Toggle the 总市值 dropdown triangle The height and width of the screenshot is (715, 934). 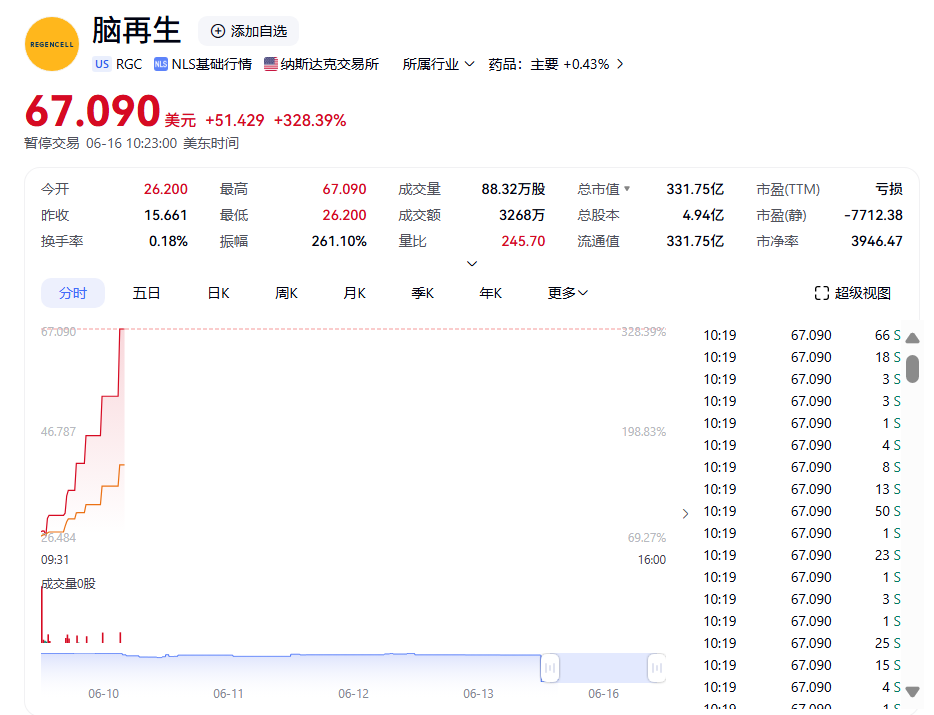click(x=627, y=189)
